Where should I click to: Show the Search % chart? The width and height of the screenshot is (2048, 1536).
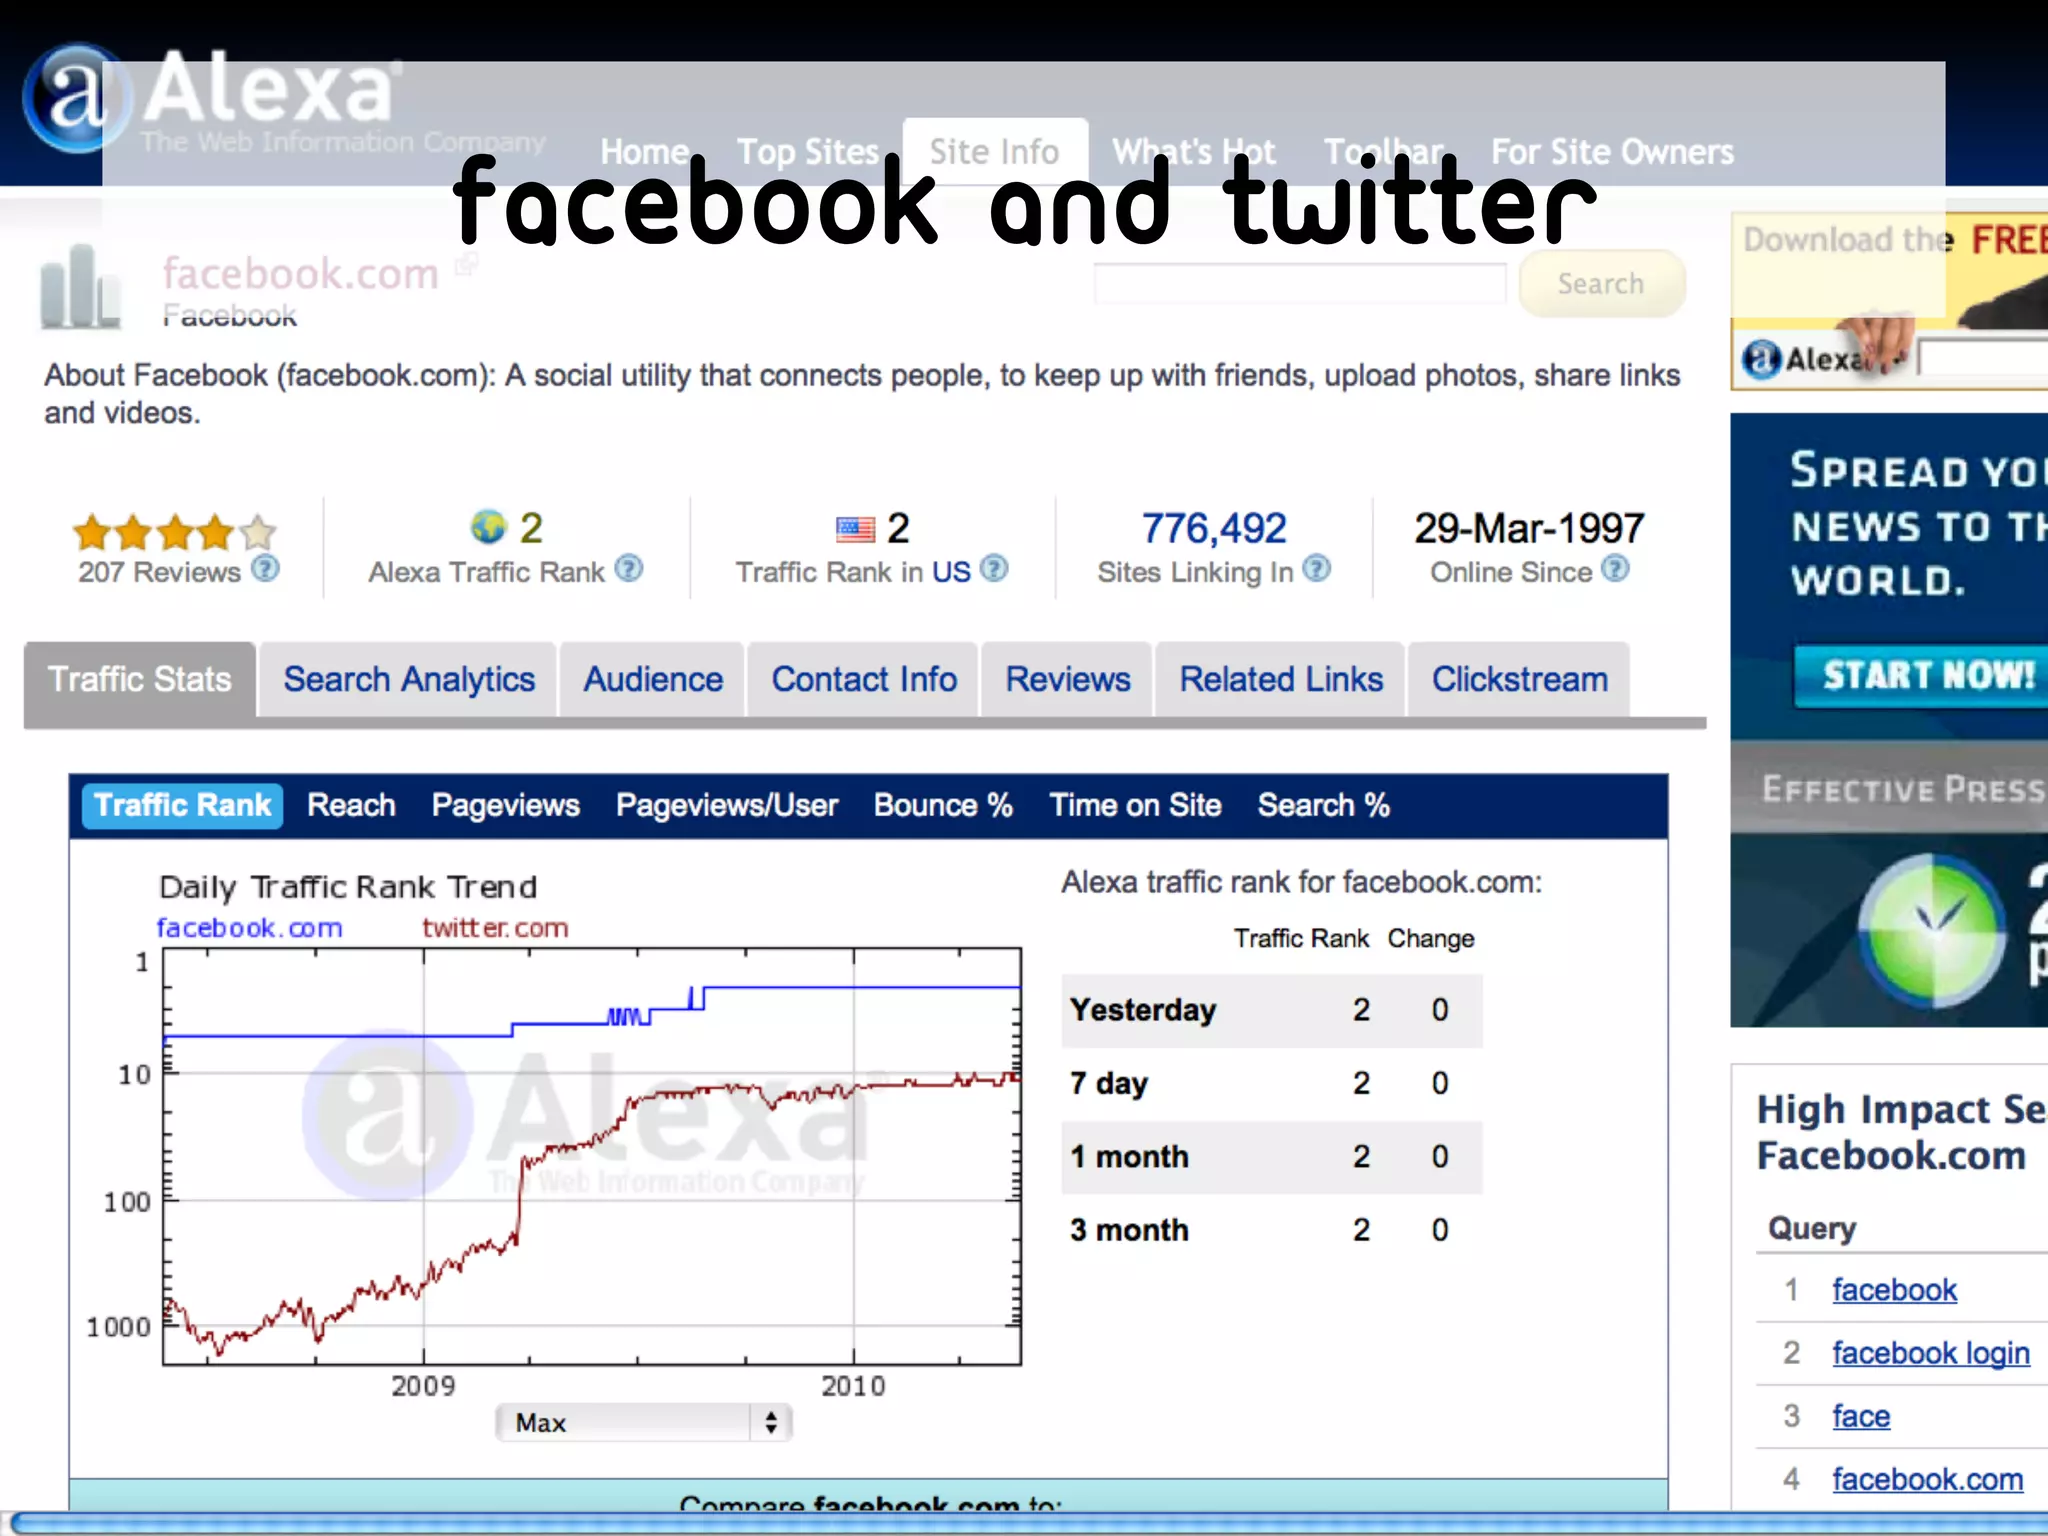pyautogui.click(x=1324, y=805)
